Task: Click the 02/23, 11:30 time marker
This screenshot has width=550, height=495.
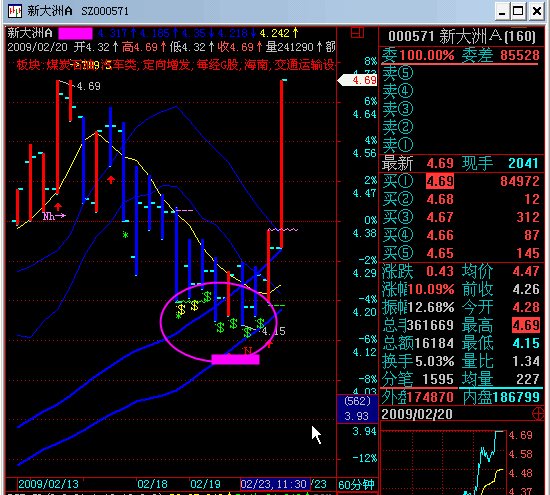Action: pyautogui.click(x=275, y=484)
